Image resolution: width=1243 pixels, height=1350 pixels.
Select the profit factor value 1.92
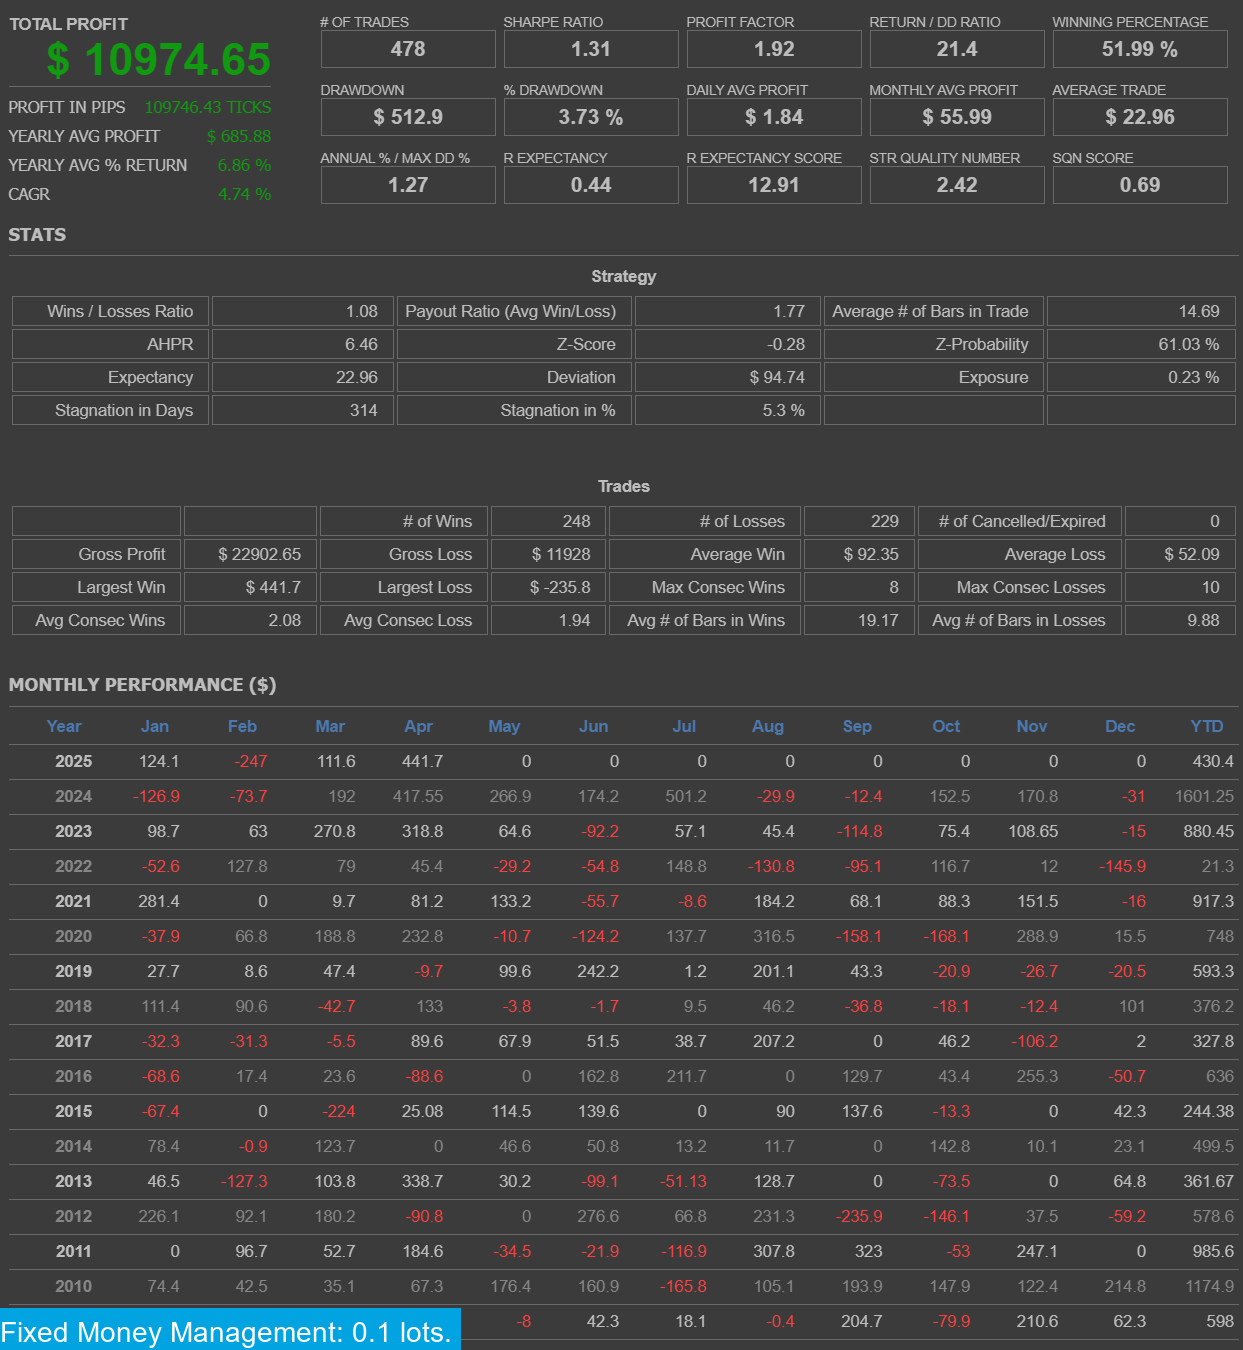pyautogui.click(x=774, y=49)
